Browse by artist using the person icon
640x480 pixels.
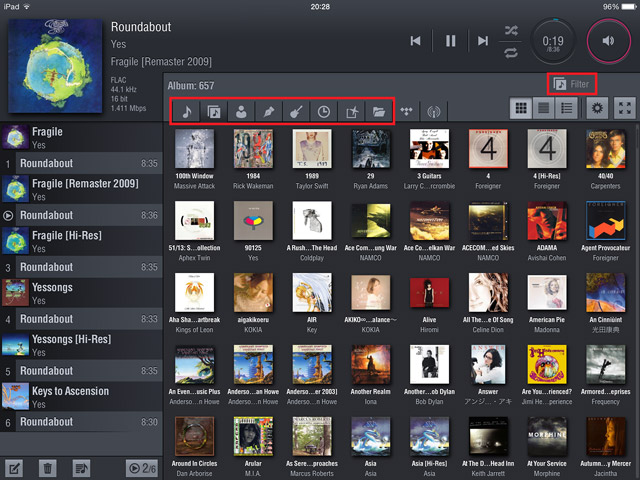242,112
